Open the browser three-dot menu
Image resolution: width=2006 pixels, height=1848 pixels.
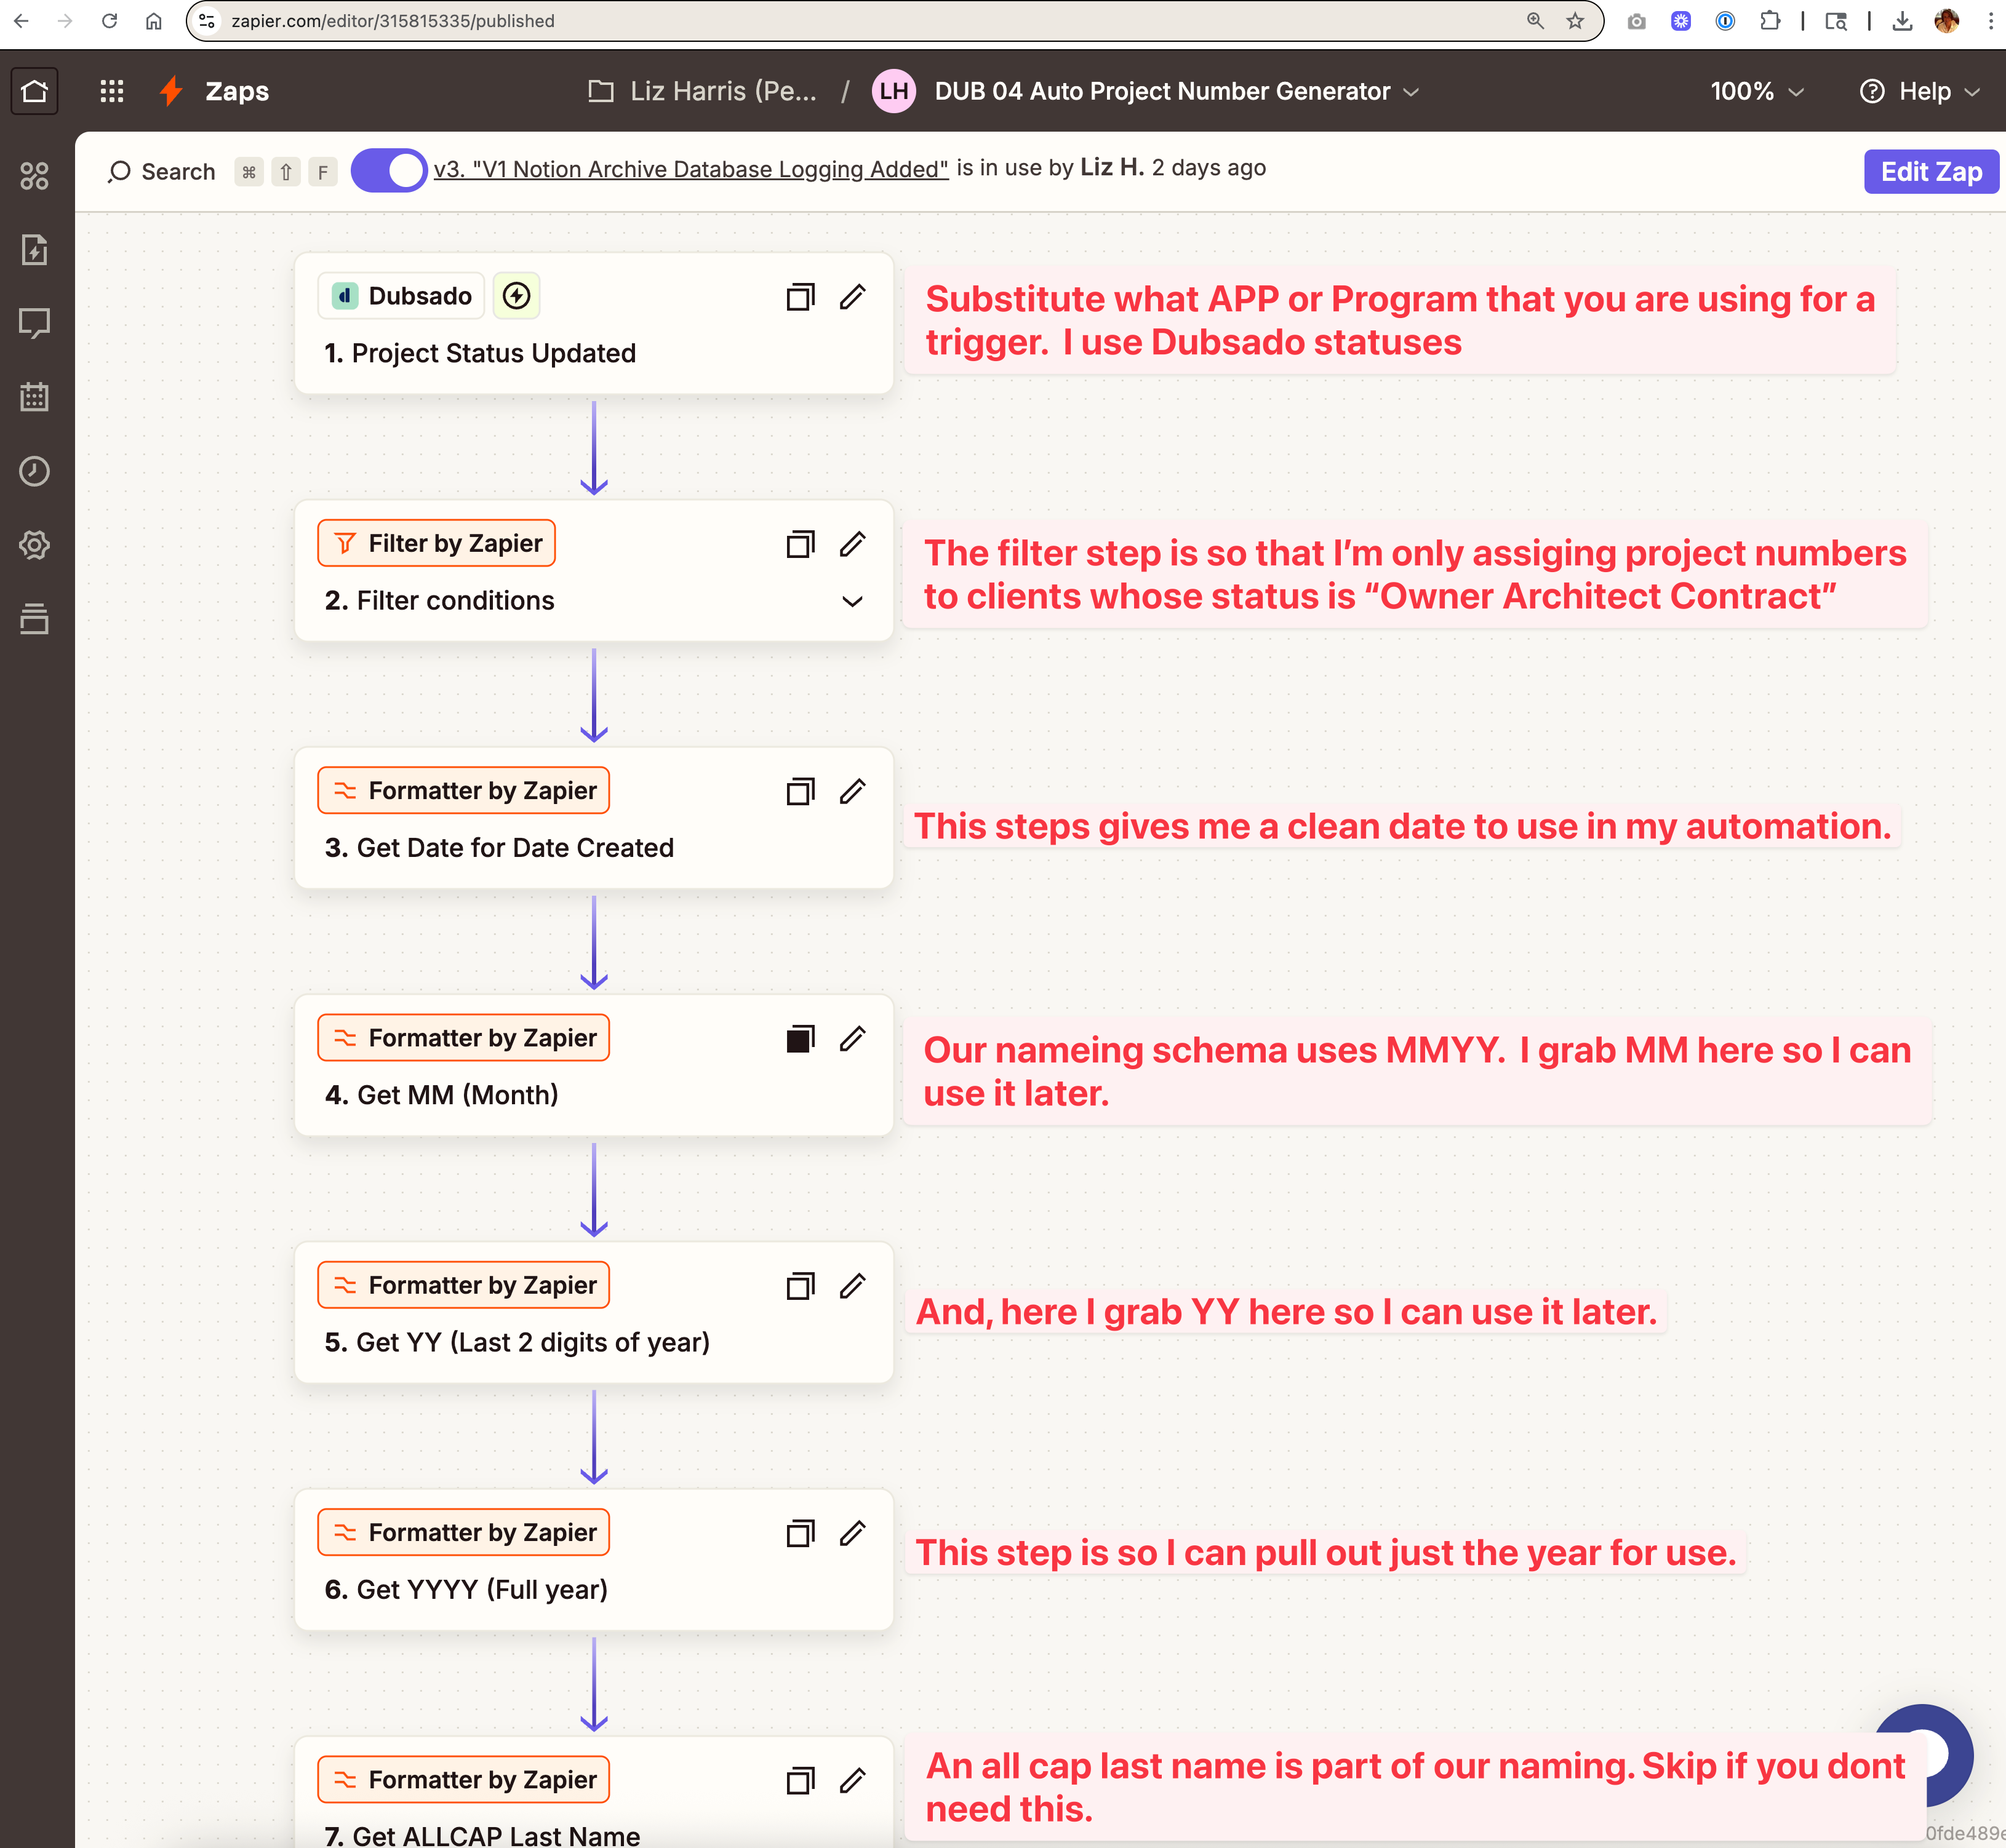pos(1990,21)
